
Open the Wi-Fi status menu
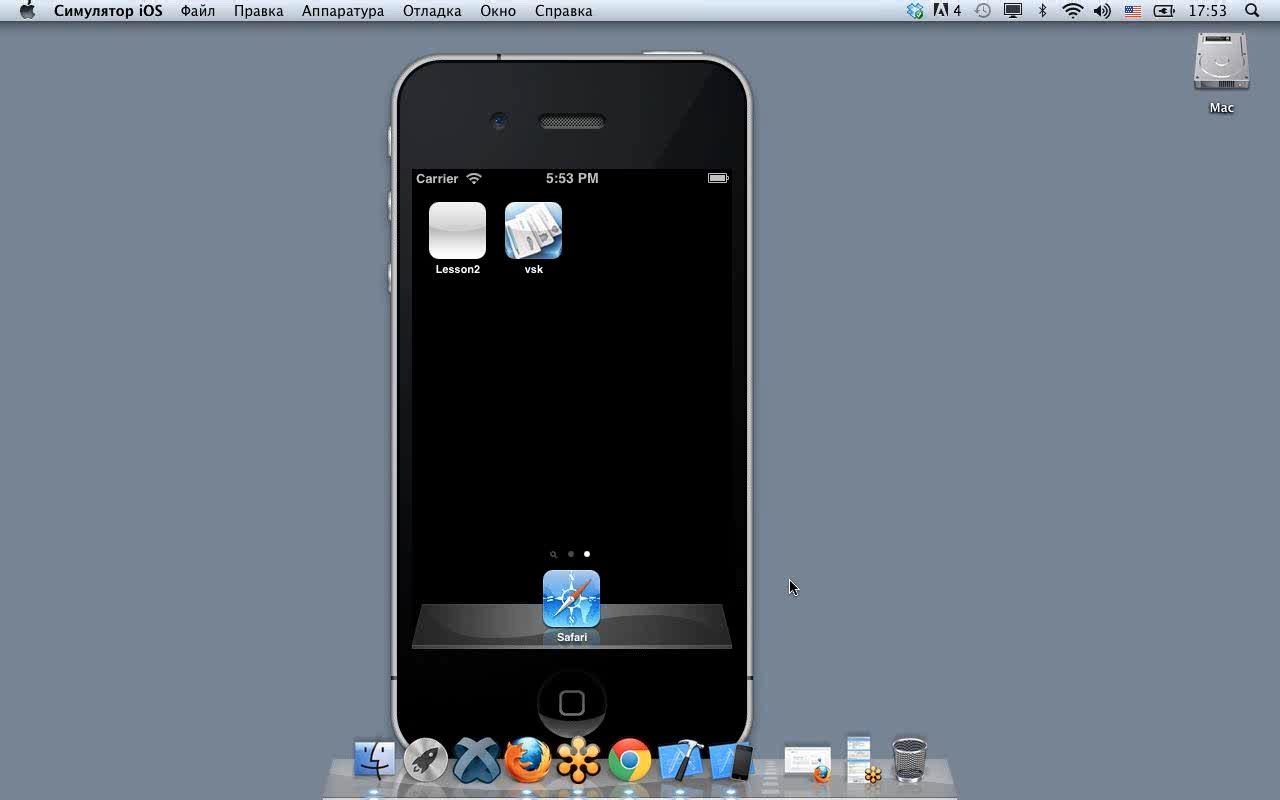click(1073, 11)
